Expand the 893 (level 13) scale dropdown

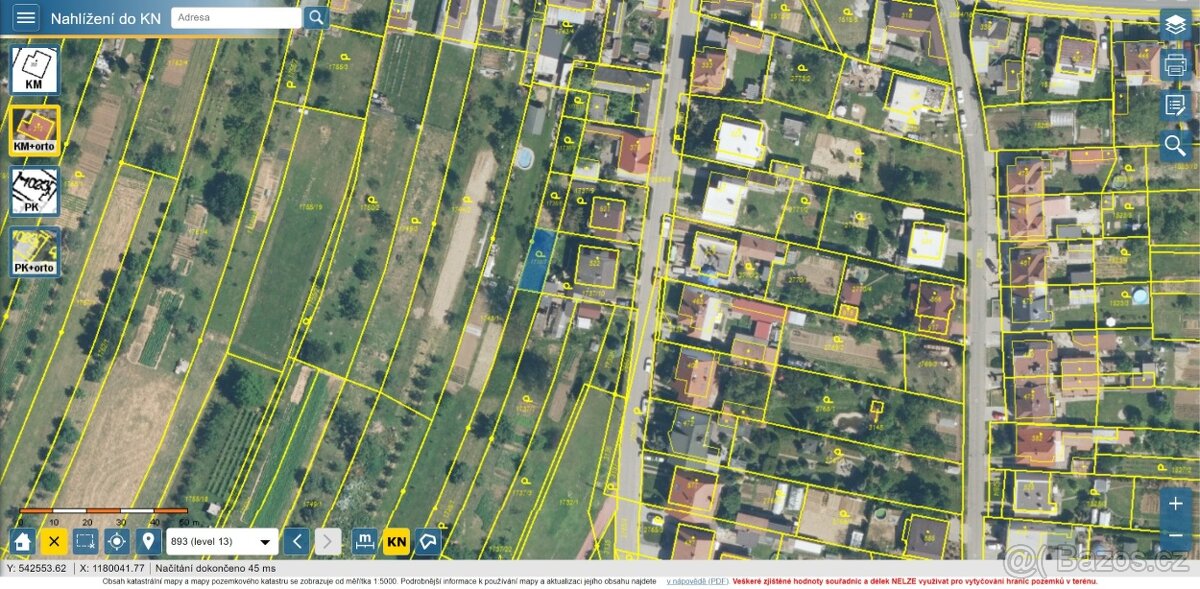click(x=222, y=542)
